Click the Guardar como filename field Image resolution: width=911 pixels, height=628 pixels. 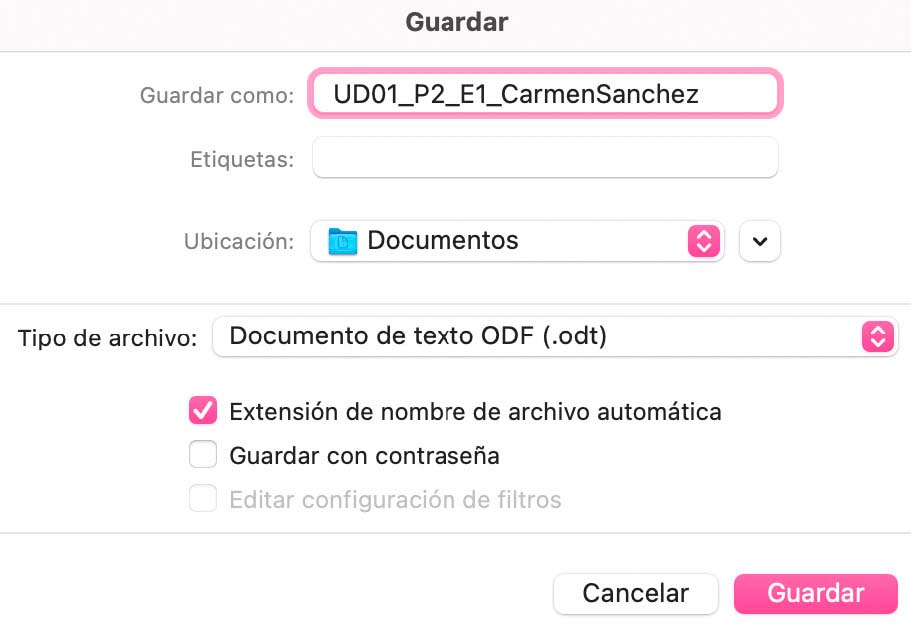pyautogui.click(x=545, y=94)
